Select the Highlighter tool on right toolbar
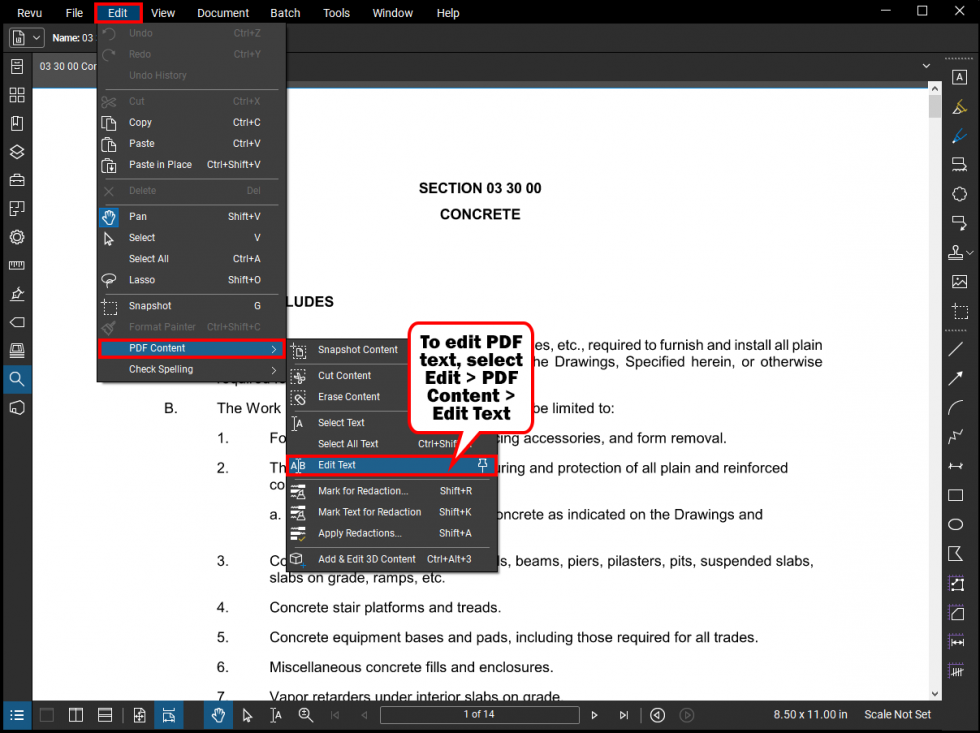 point(959,107)
